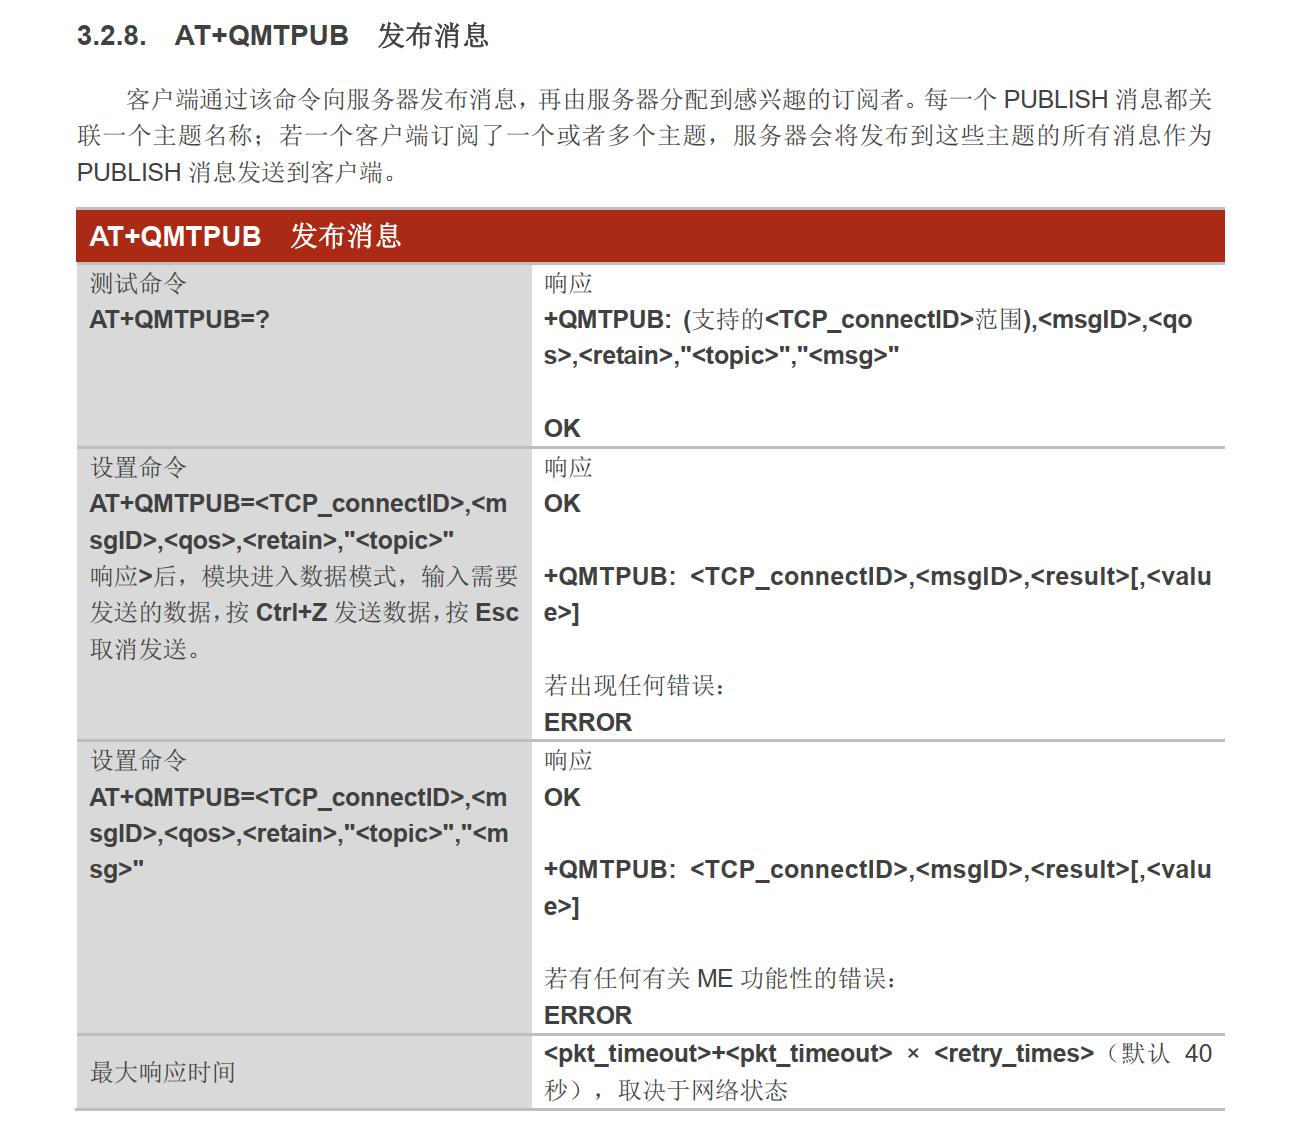Click the section heading 3.2.8 AT+QMTPUB

(x=283, y=36)
